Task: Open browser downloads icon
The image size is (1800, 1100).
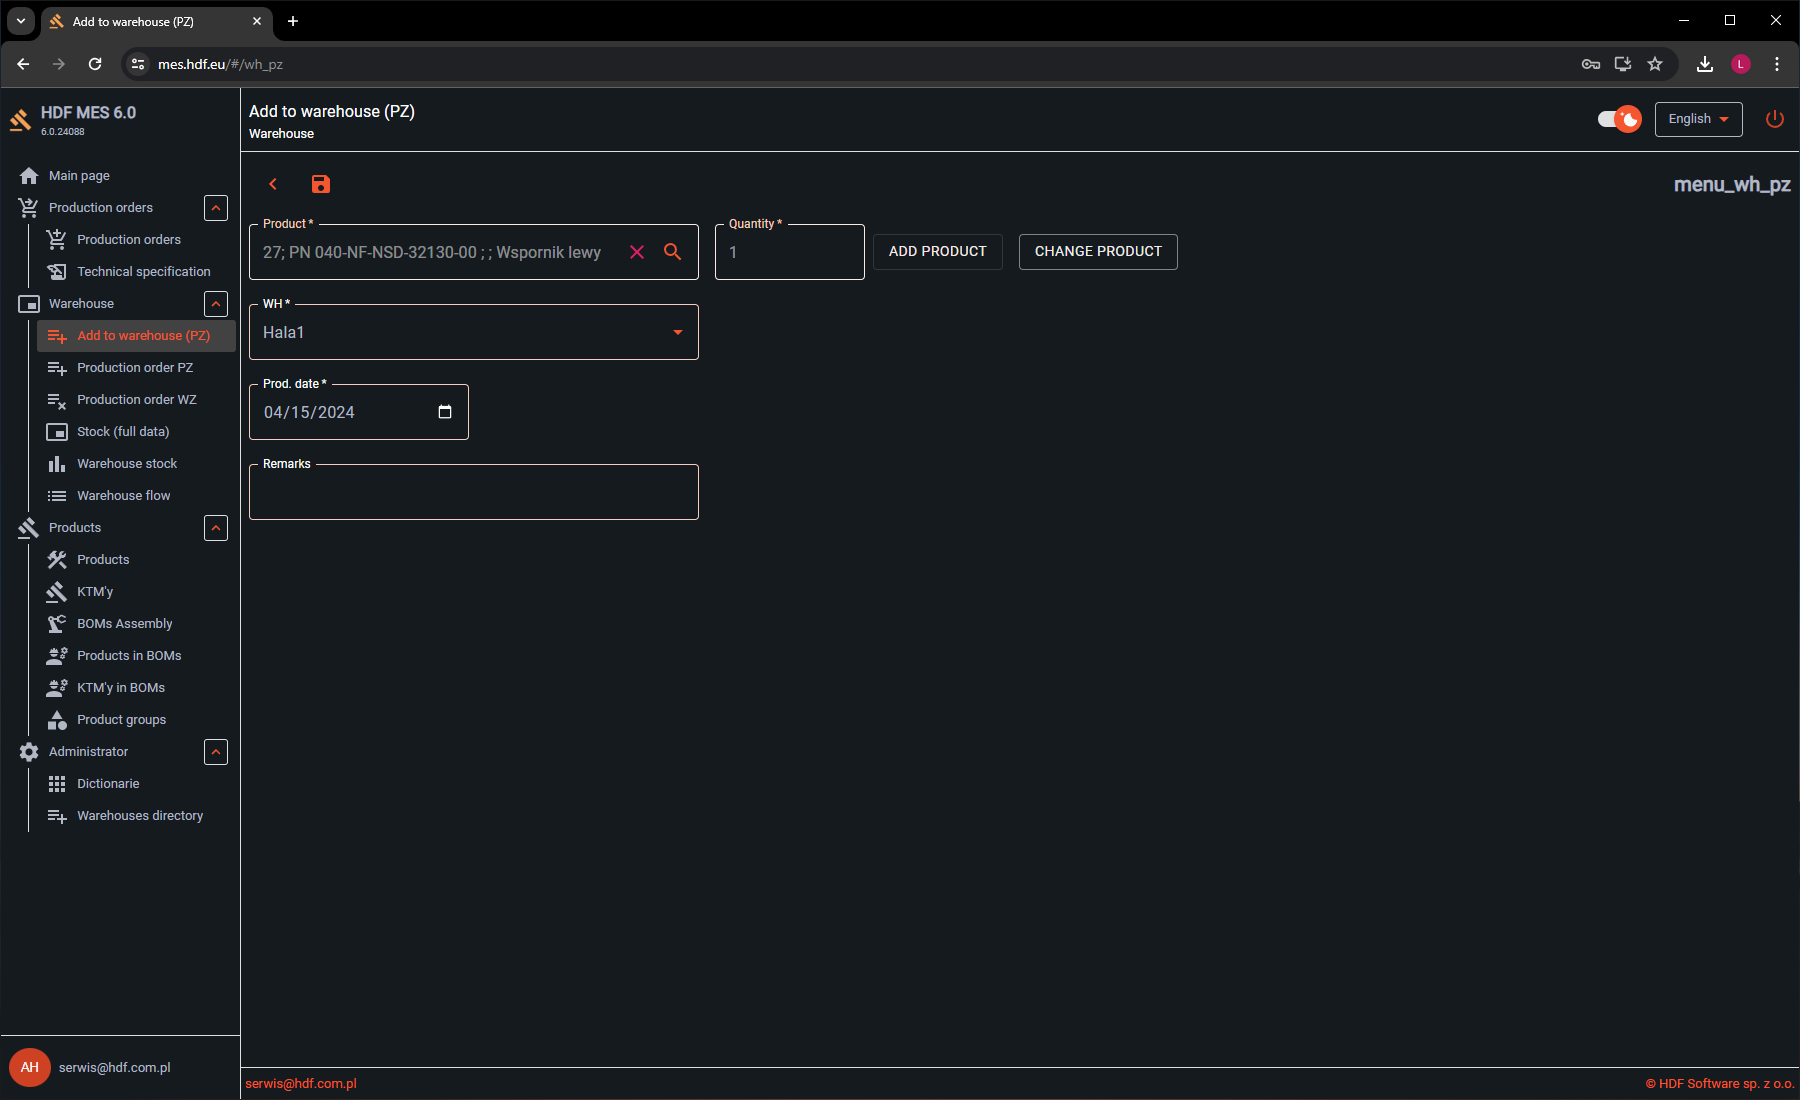Action: 1705,64
